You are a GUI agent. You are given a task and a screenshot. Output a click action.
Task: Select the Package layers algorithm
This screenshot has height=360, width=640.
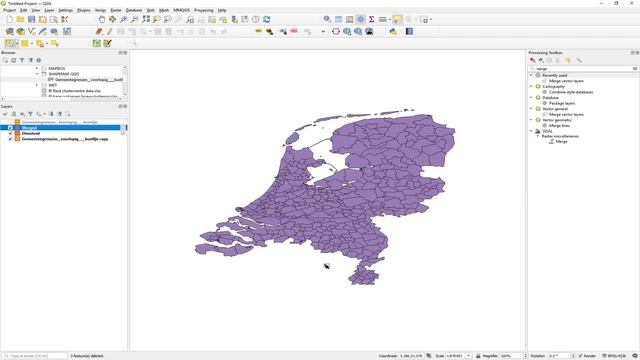(562, 103)
